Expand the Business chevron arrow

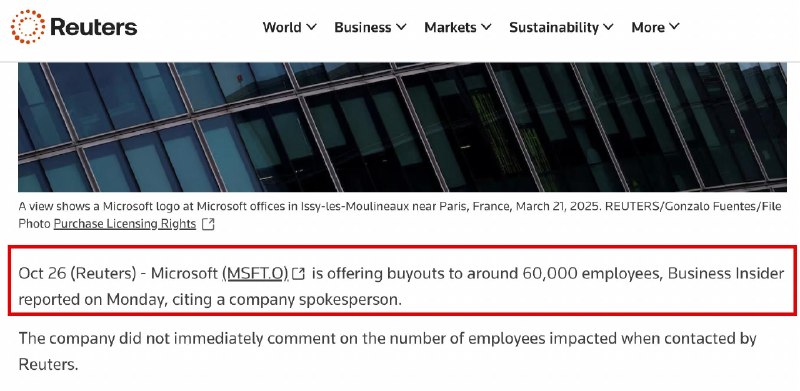coord(402,27)
